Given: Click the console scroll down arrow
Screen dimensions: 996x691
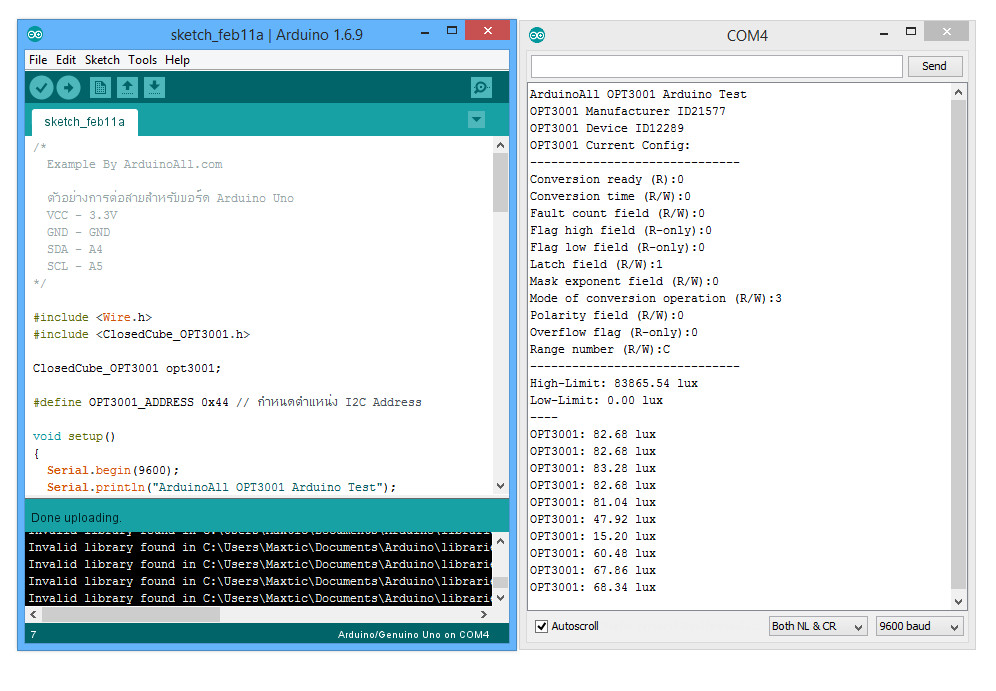Looking at the screenshot, I should coord(501,598).
